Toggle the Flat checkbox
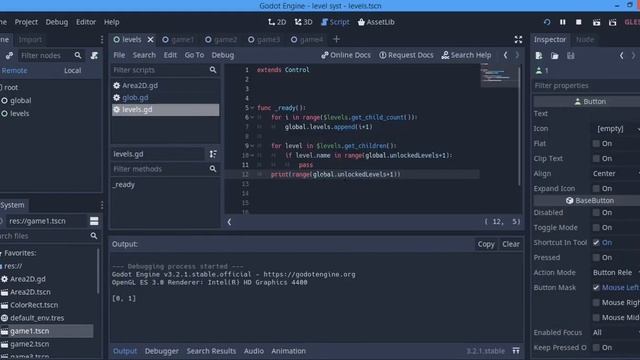 [x=596, y=144]
